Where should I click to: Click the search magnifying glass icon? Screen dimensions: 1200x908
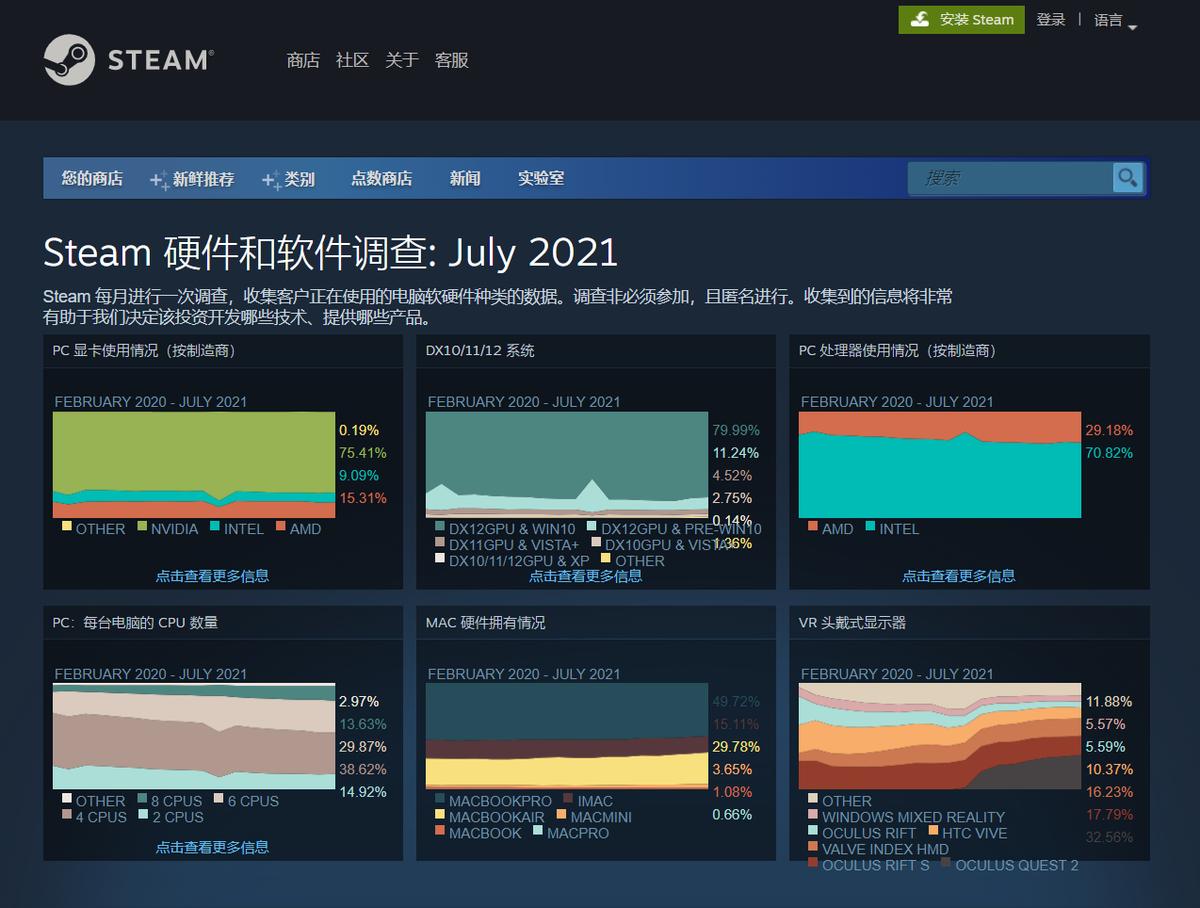(x=1127, y=178)
